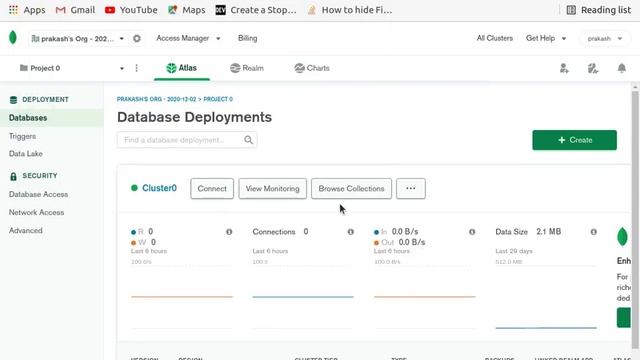640x360 pixels.
Task: Open the Maps bookmark
Action: 187,10
